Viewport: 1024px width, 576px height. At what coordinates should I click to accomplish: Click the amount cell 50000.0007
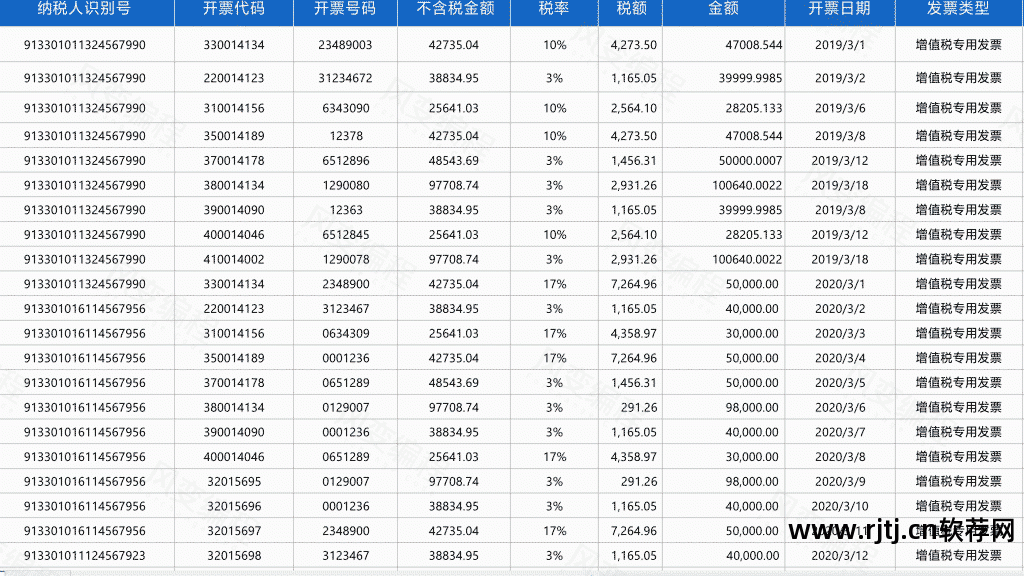coord(750,161)
